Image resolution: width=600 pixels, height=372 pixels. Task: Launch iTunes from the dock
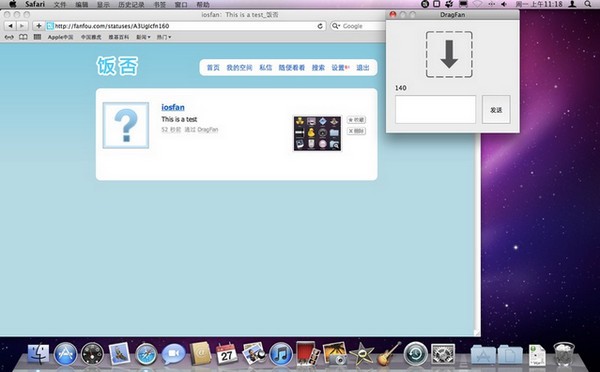(x=280, y=354)
